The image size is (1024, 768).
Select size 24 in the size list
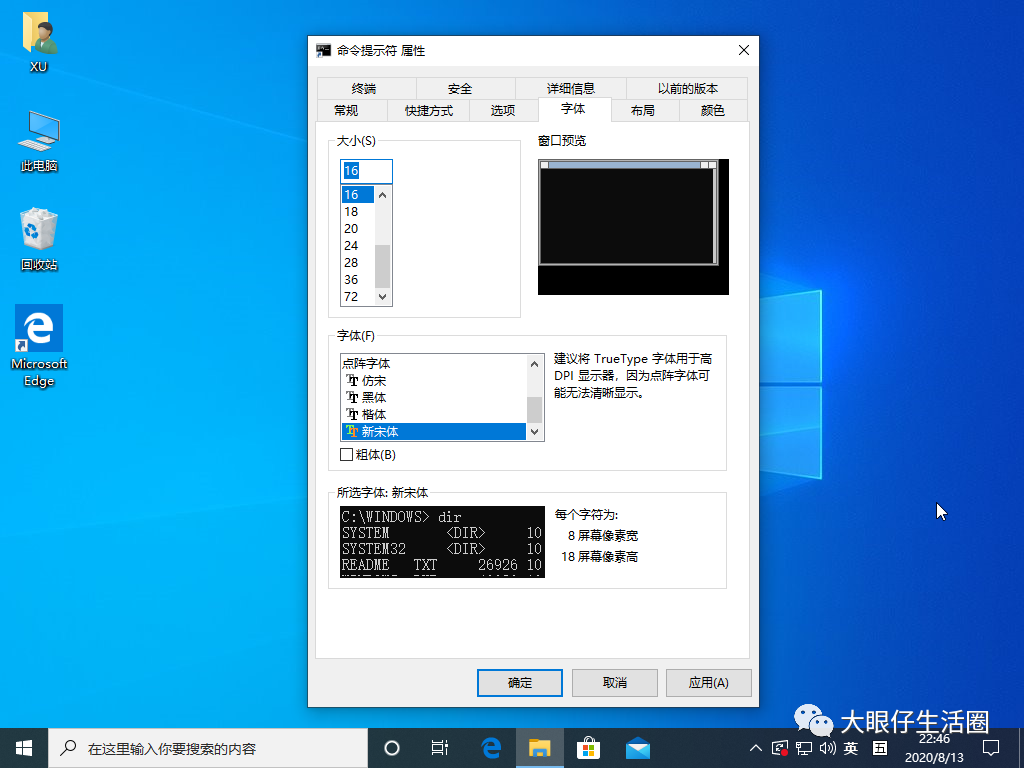358,246
